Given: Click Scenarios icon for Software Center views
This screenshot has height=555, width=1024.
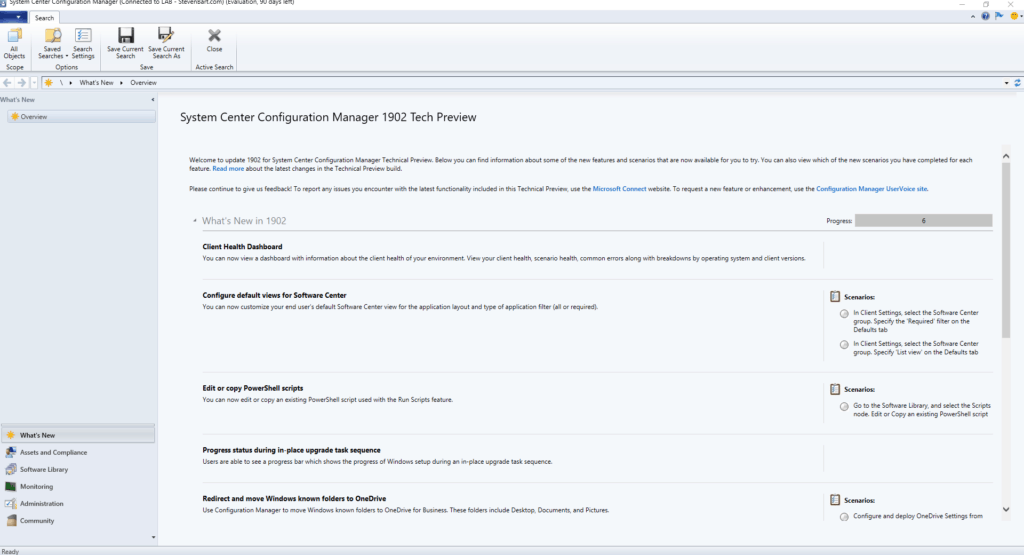Looking at the screenshot, I should pyautogui.click(x=835, y=296).
